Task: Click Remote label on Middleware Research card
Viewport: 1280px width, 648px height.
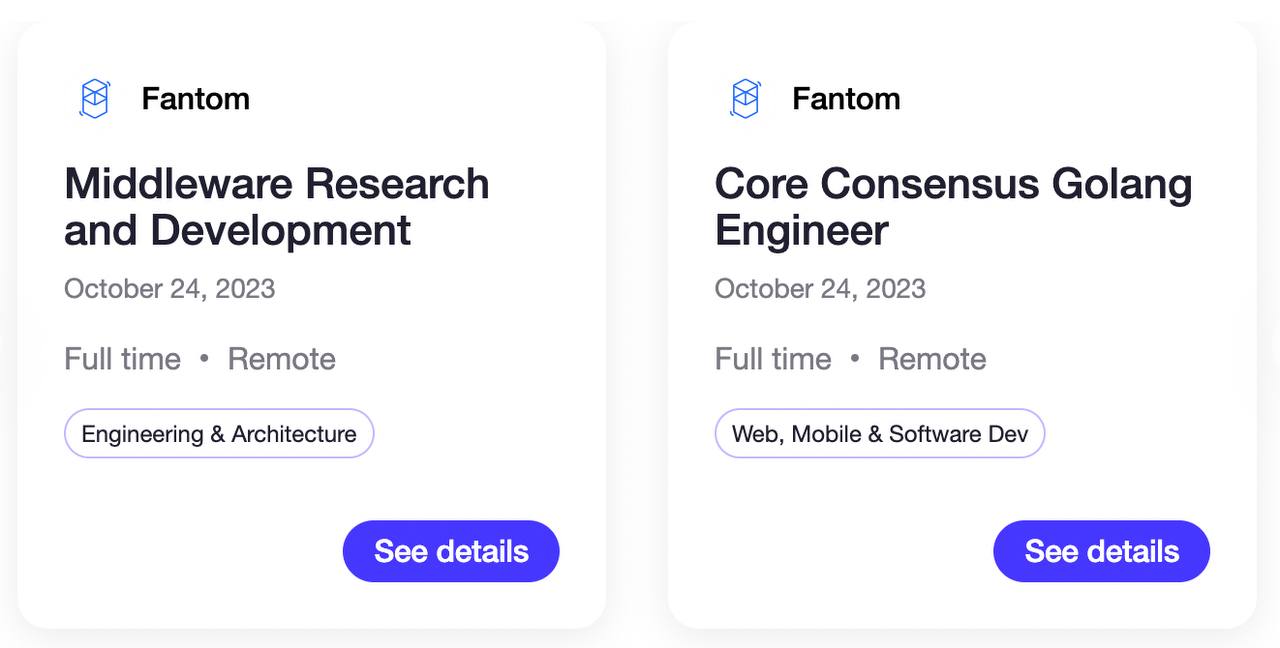Action: [x=282, y=359]
